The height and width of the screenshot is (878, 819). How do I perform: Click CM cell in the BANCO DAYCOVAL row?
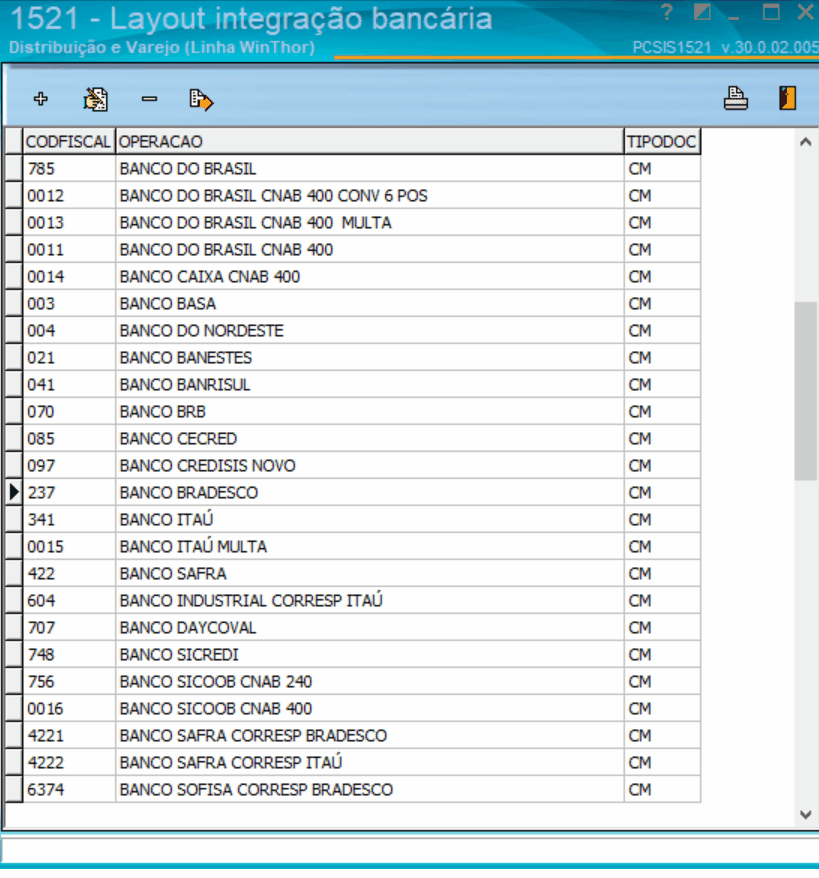(x=662, y=627)
